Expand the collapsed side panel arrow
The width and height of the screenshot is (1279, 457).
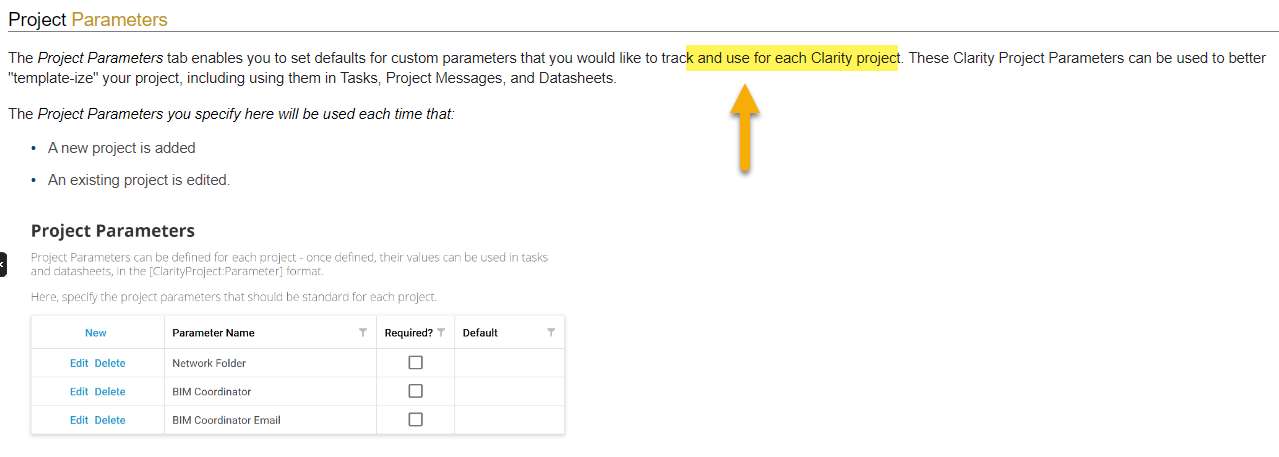(3, 264)
